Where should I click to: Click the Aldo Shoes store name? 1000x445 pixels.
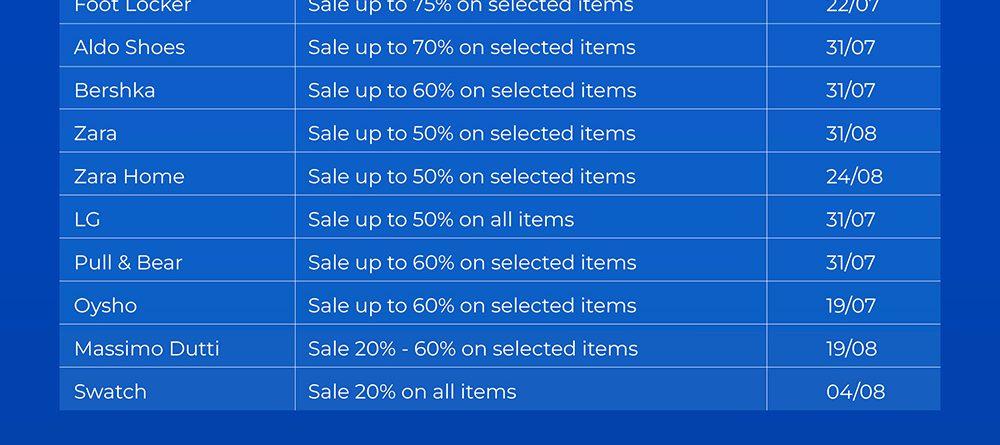click(x=129, y=47)
